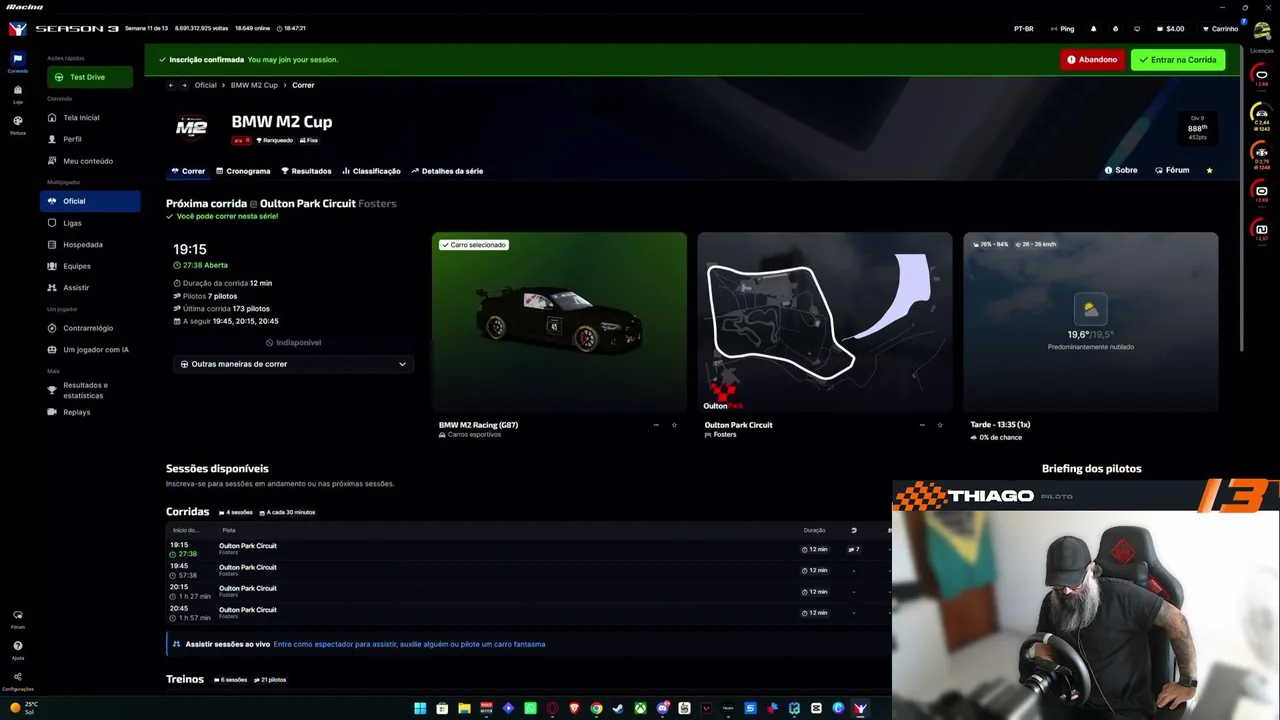This screenshot has height=720, width=1280.
Task: Click the sports car license gauge C 2.44
Action: point(1261,118)
